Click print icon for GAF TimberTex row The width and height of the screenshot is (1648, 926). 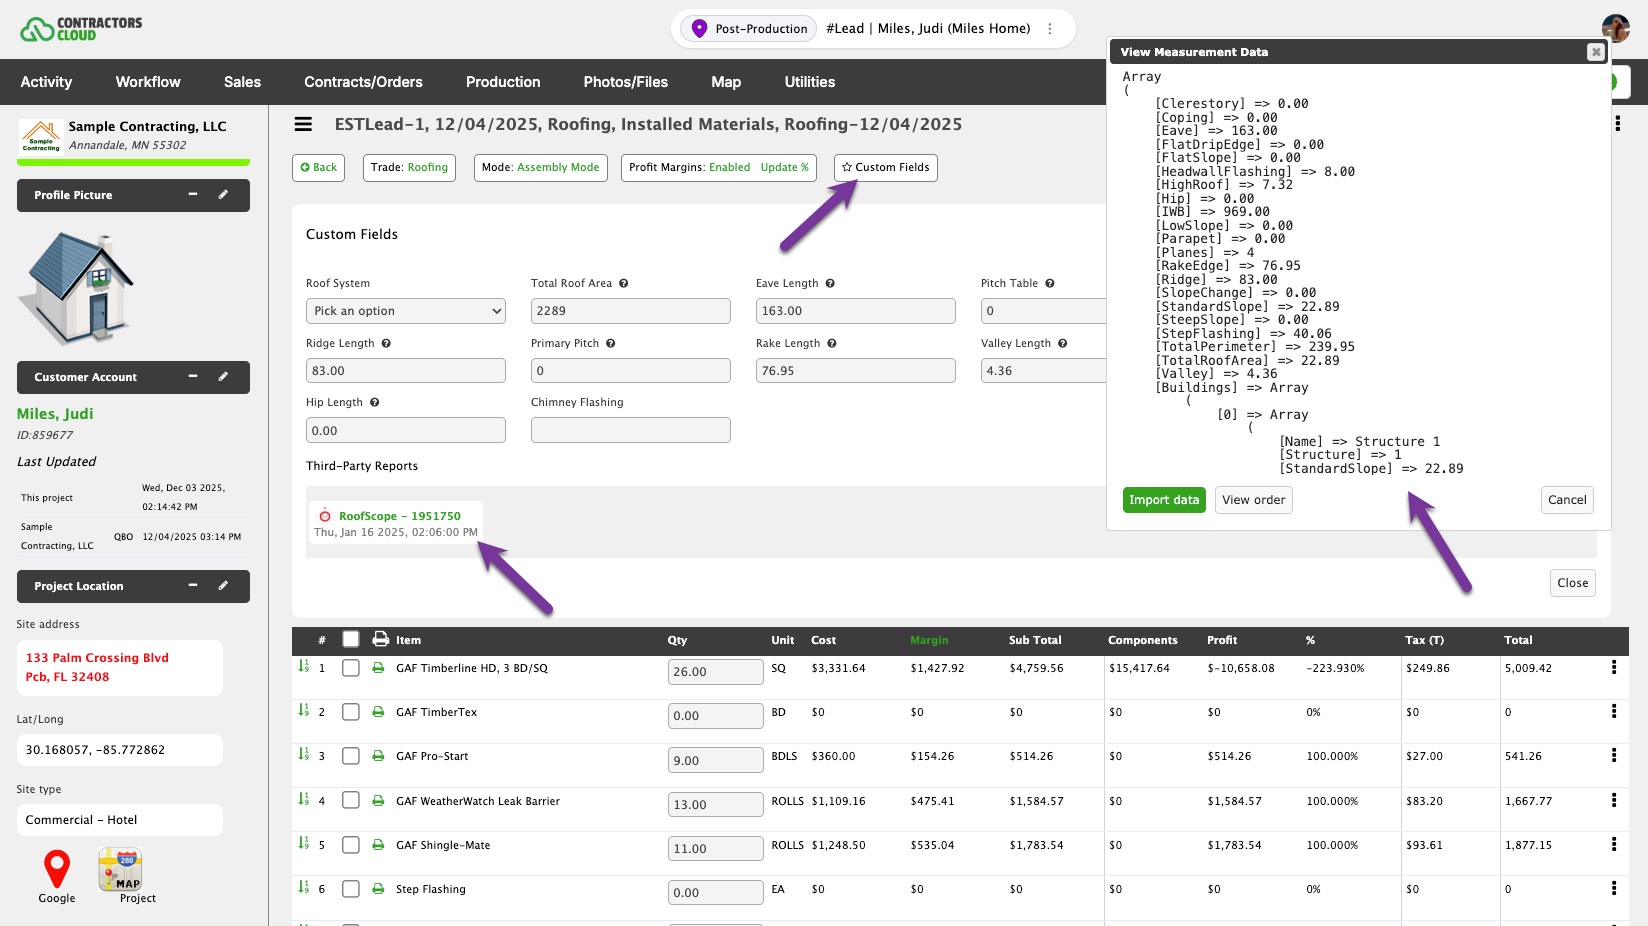click(378, 712)
